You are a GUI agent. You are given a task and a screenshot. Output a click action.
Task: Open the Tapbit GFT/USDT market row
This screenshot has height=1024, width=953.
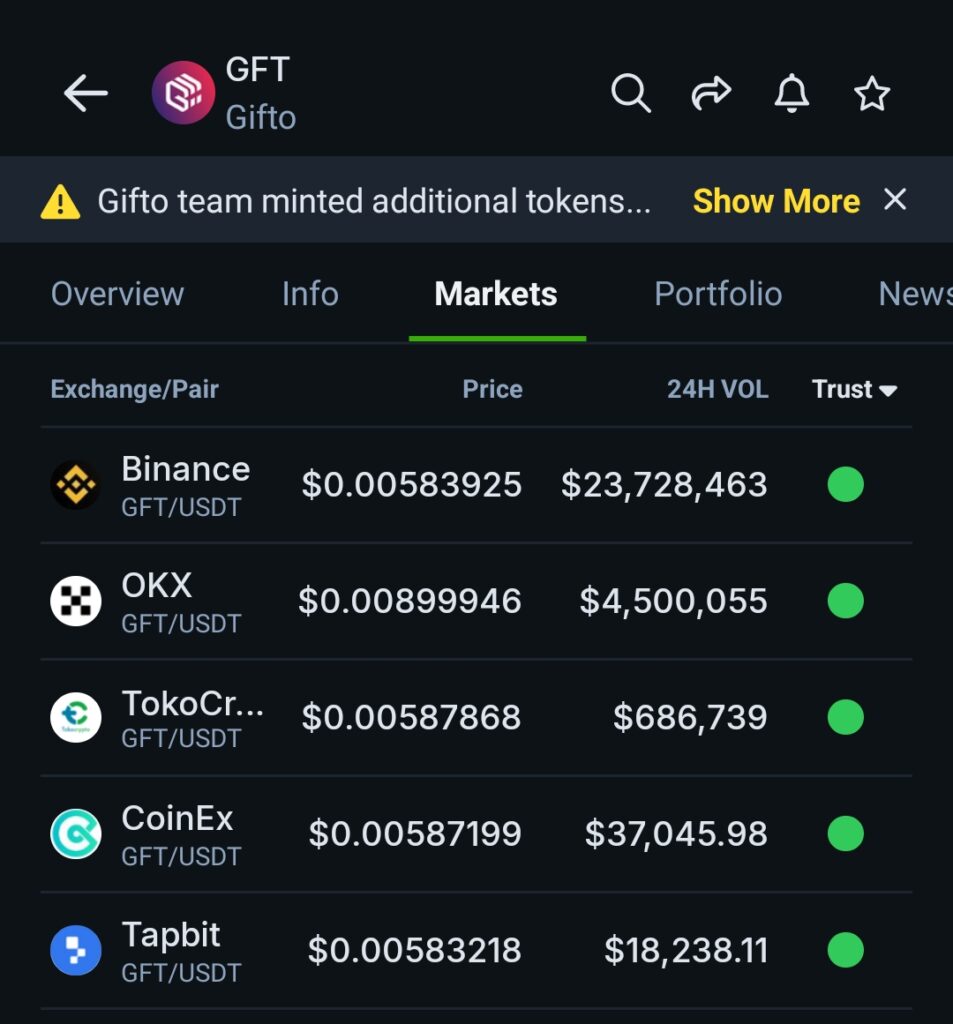476,950
